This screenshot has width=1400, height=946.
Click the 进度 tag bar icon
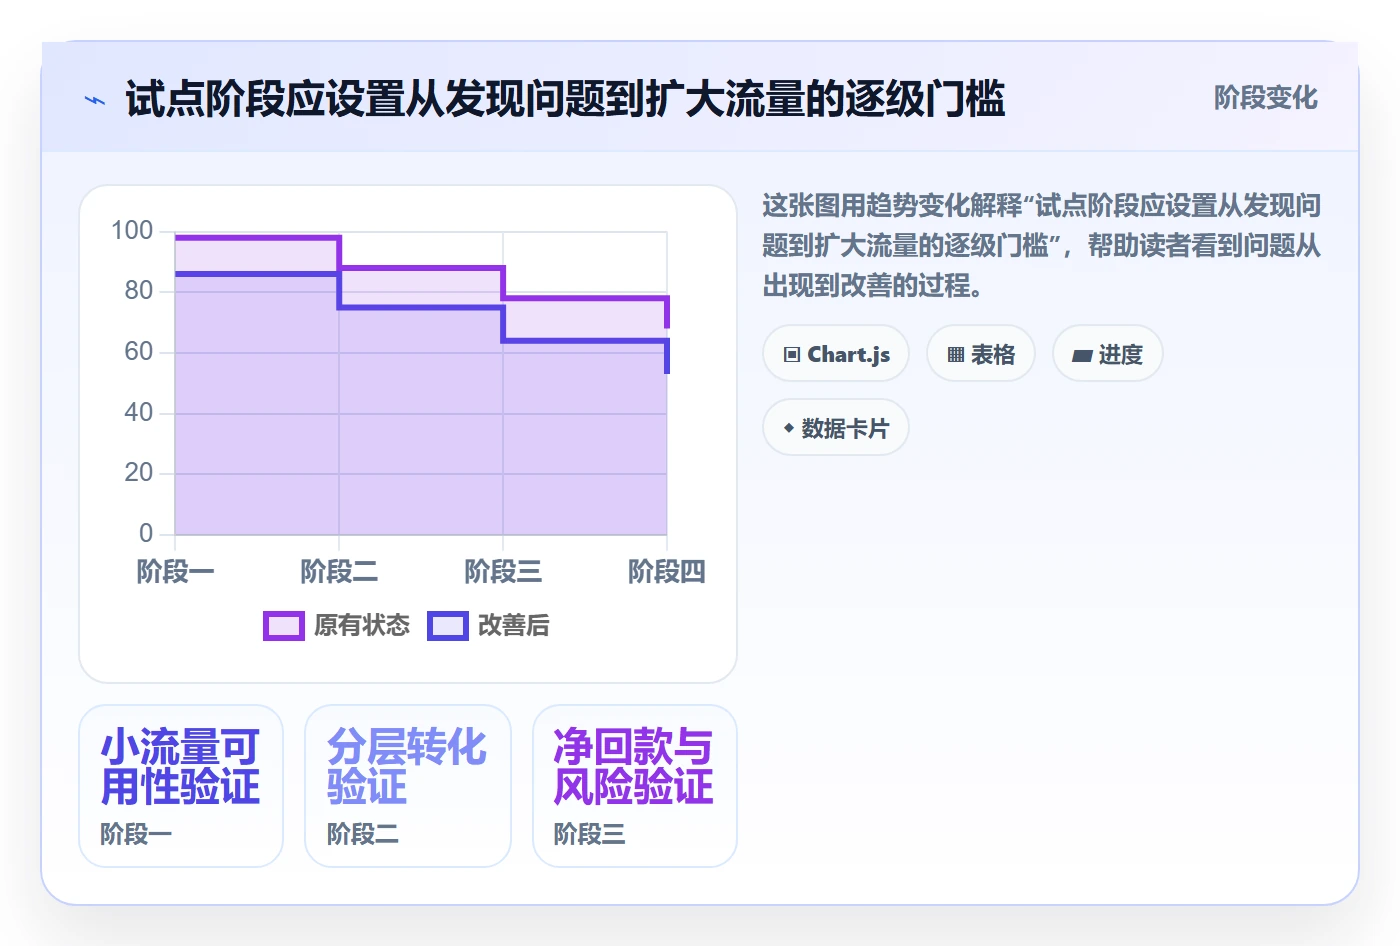[1082, 355]
